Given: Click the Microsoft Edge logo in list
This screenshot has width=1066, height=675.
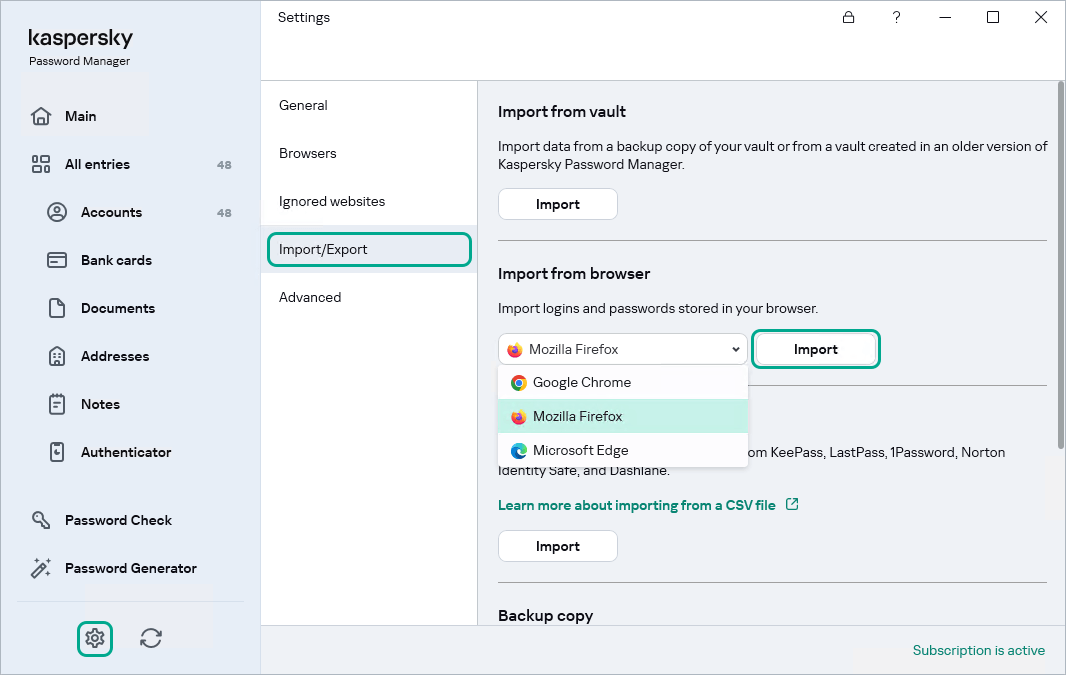Looking at the screenshot, I should click(519, 450).
